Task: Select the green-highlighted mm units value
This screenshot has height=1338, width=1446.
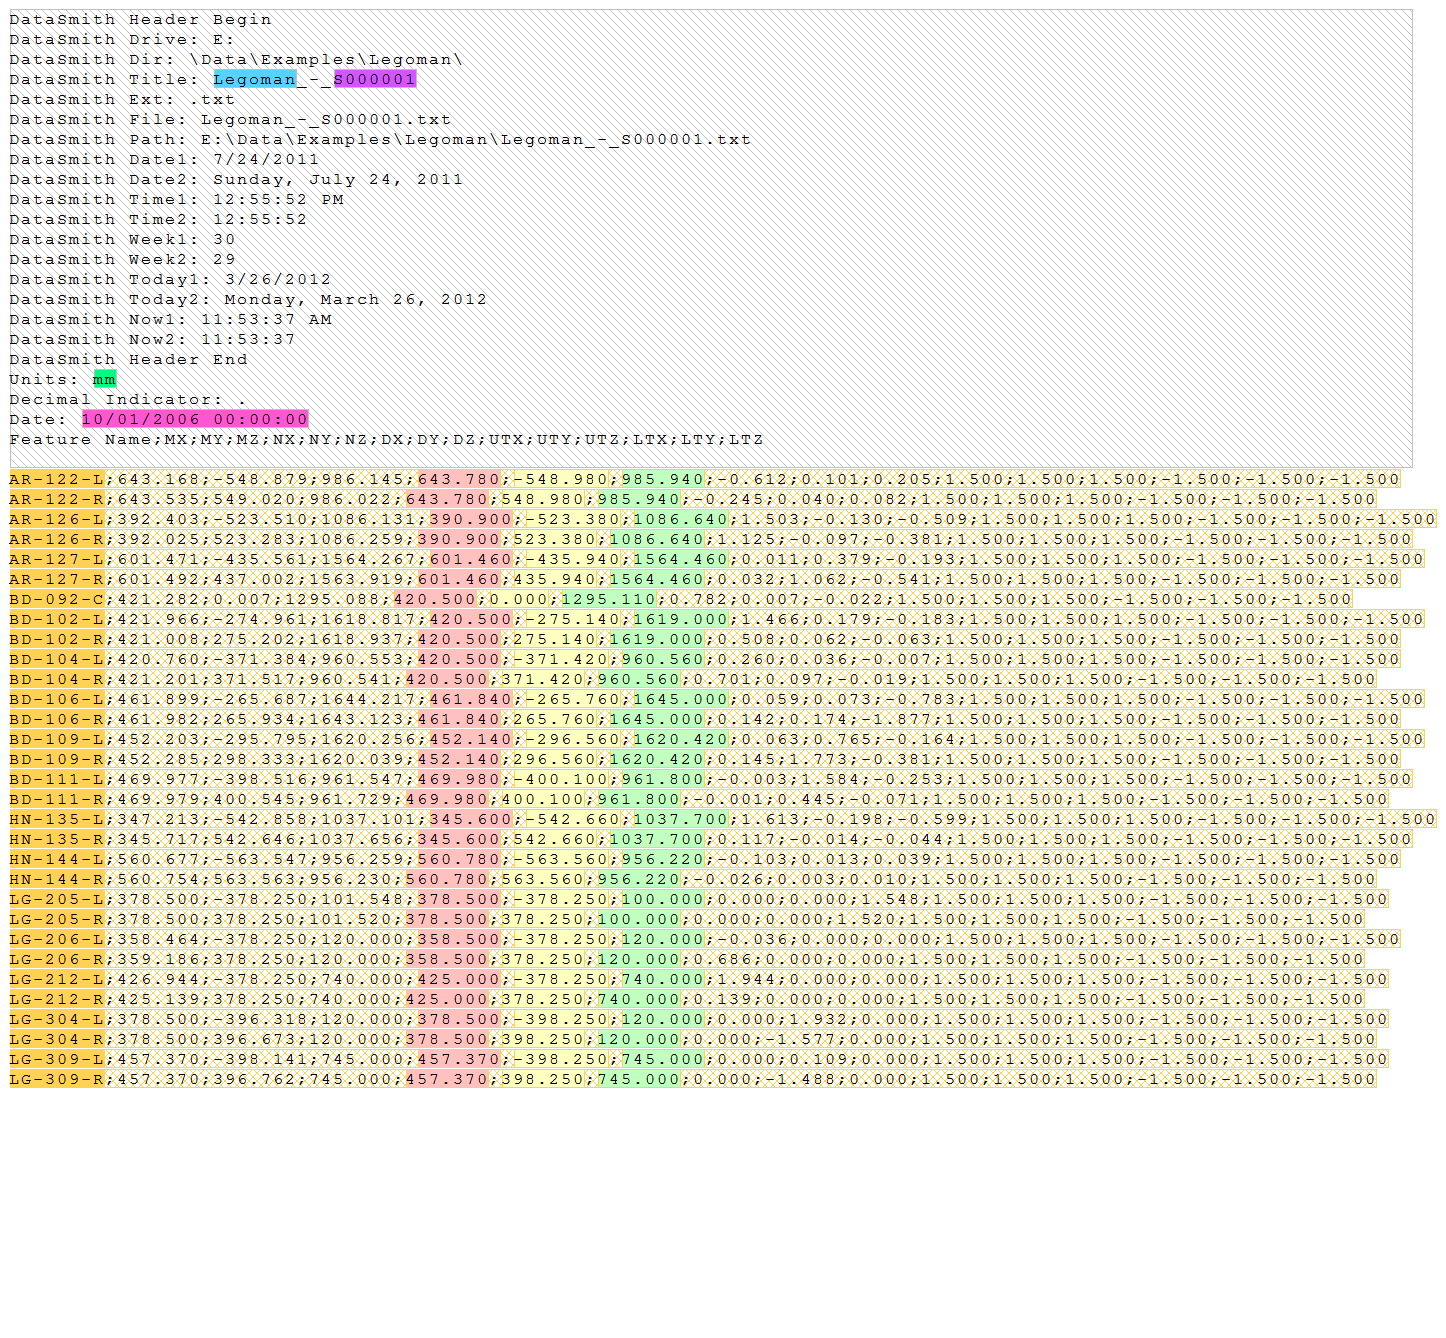Action: pos(104,379)
